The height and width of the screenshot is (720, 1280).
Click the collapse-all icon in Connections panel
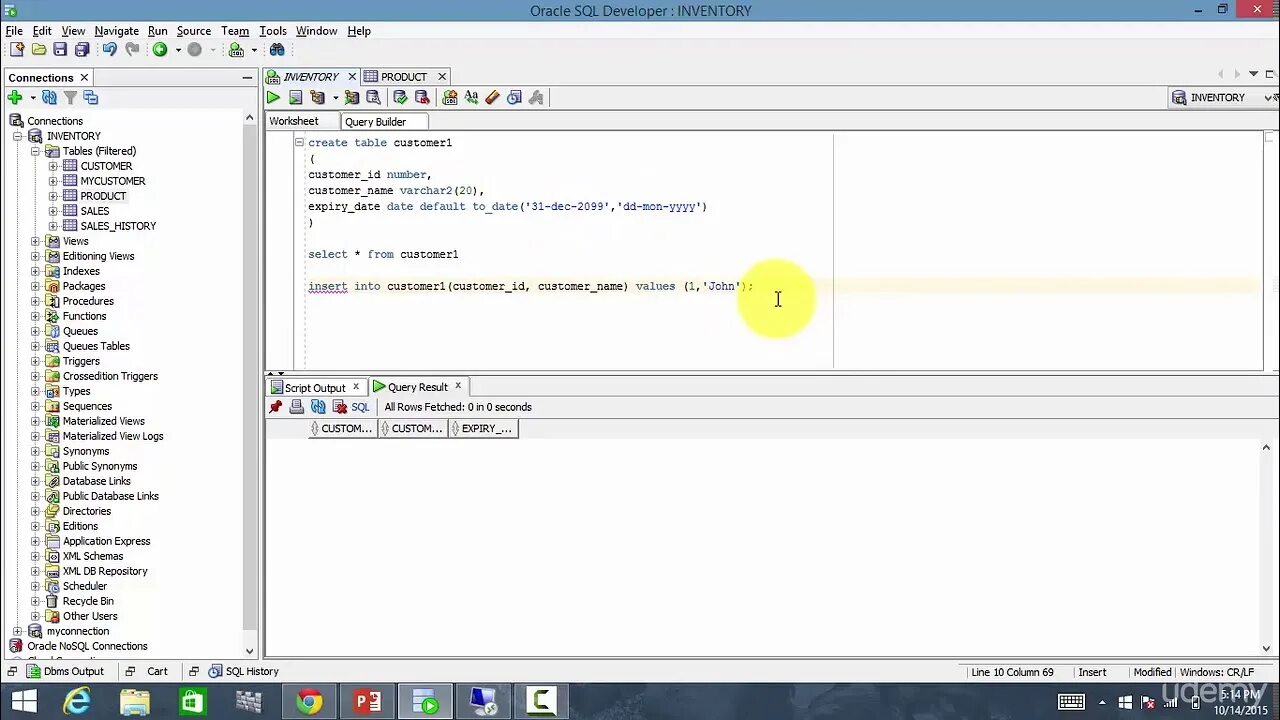point(91,97)
